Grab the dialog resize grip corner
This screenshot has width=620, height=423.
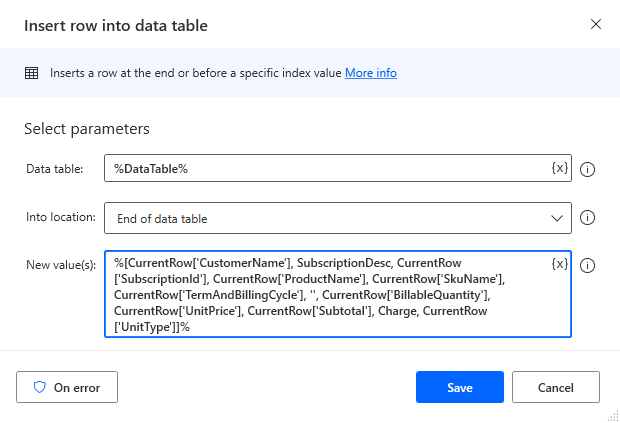coord(613,416)
